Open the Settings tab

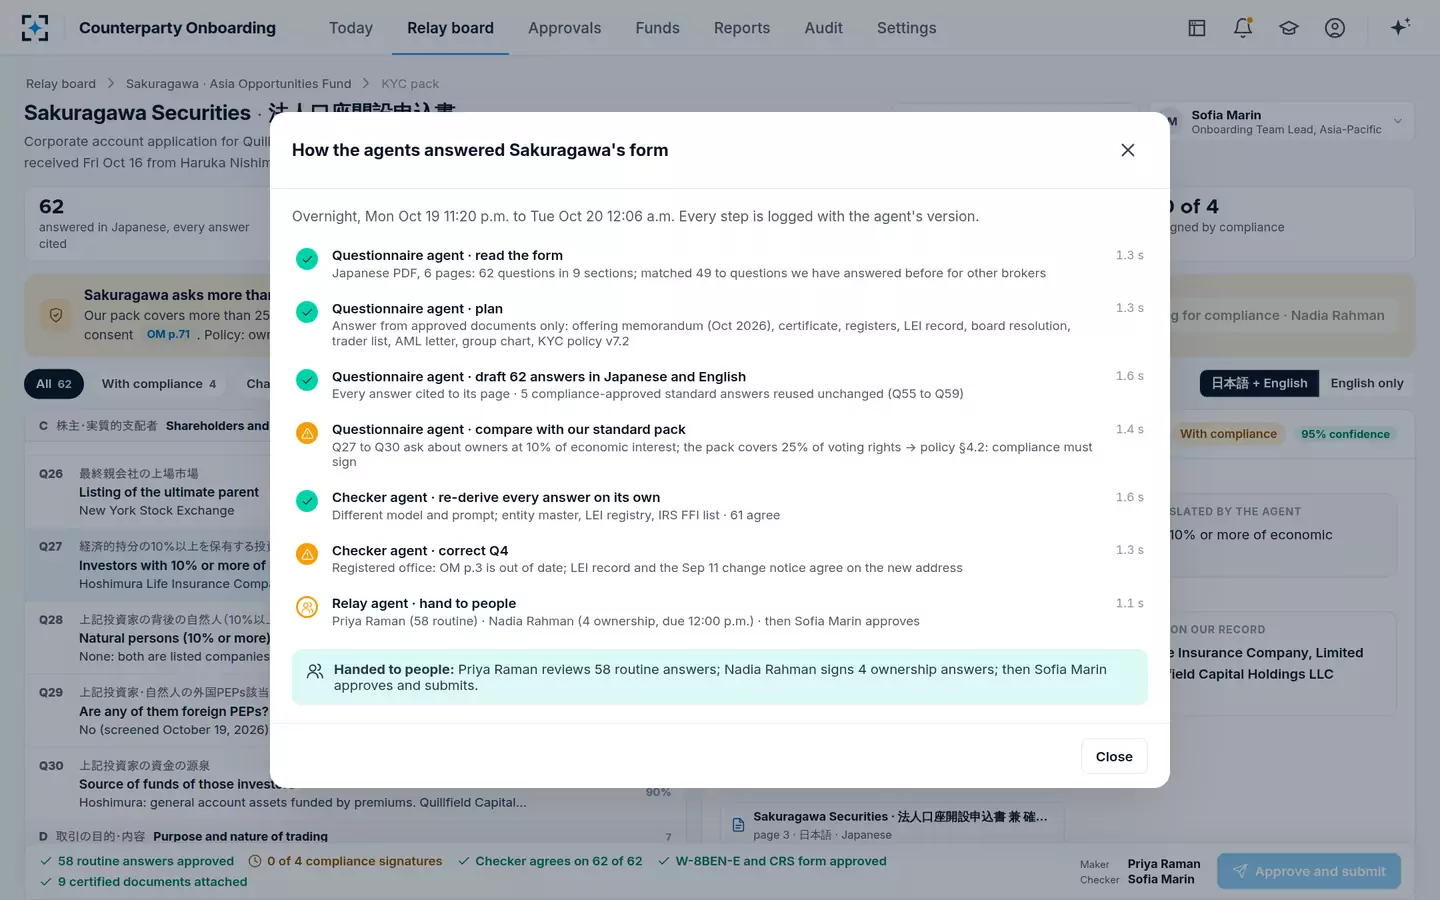coord(907,28)
